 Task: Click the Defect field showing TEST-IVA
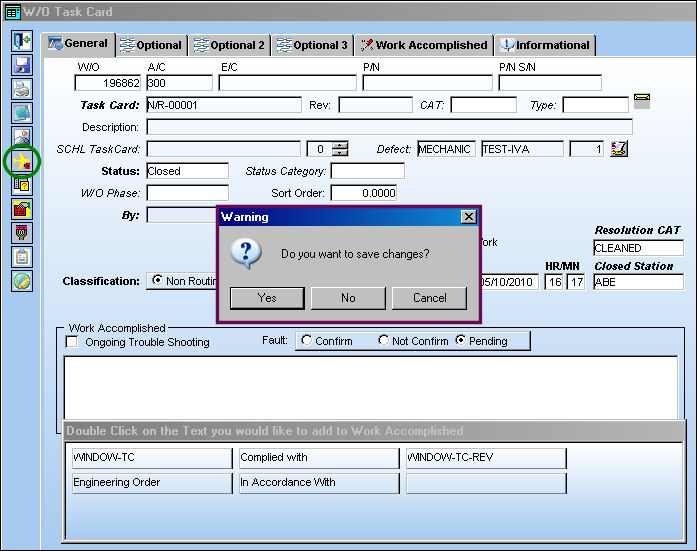[522, 149]
